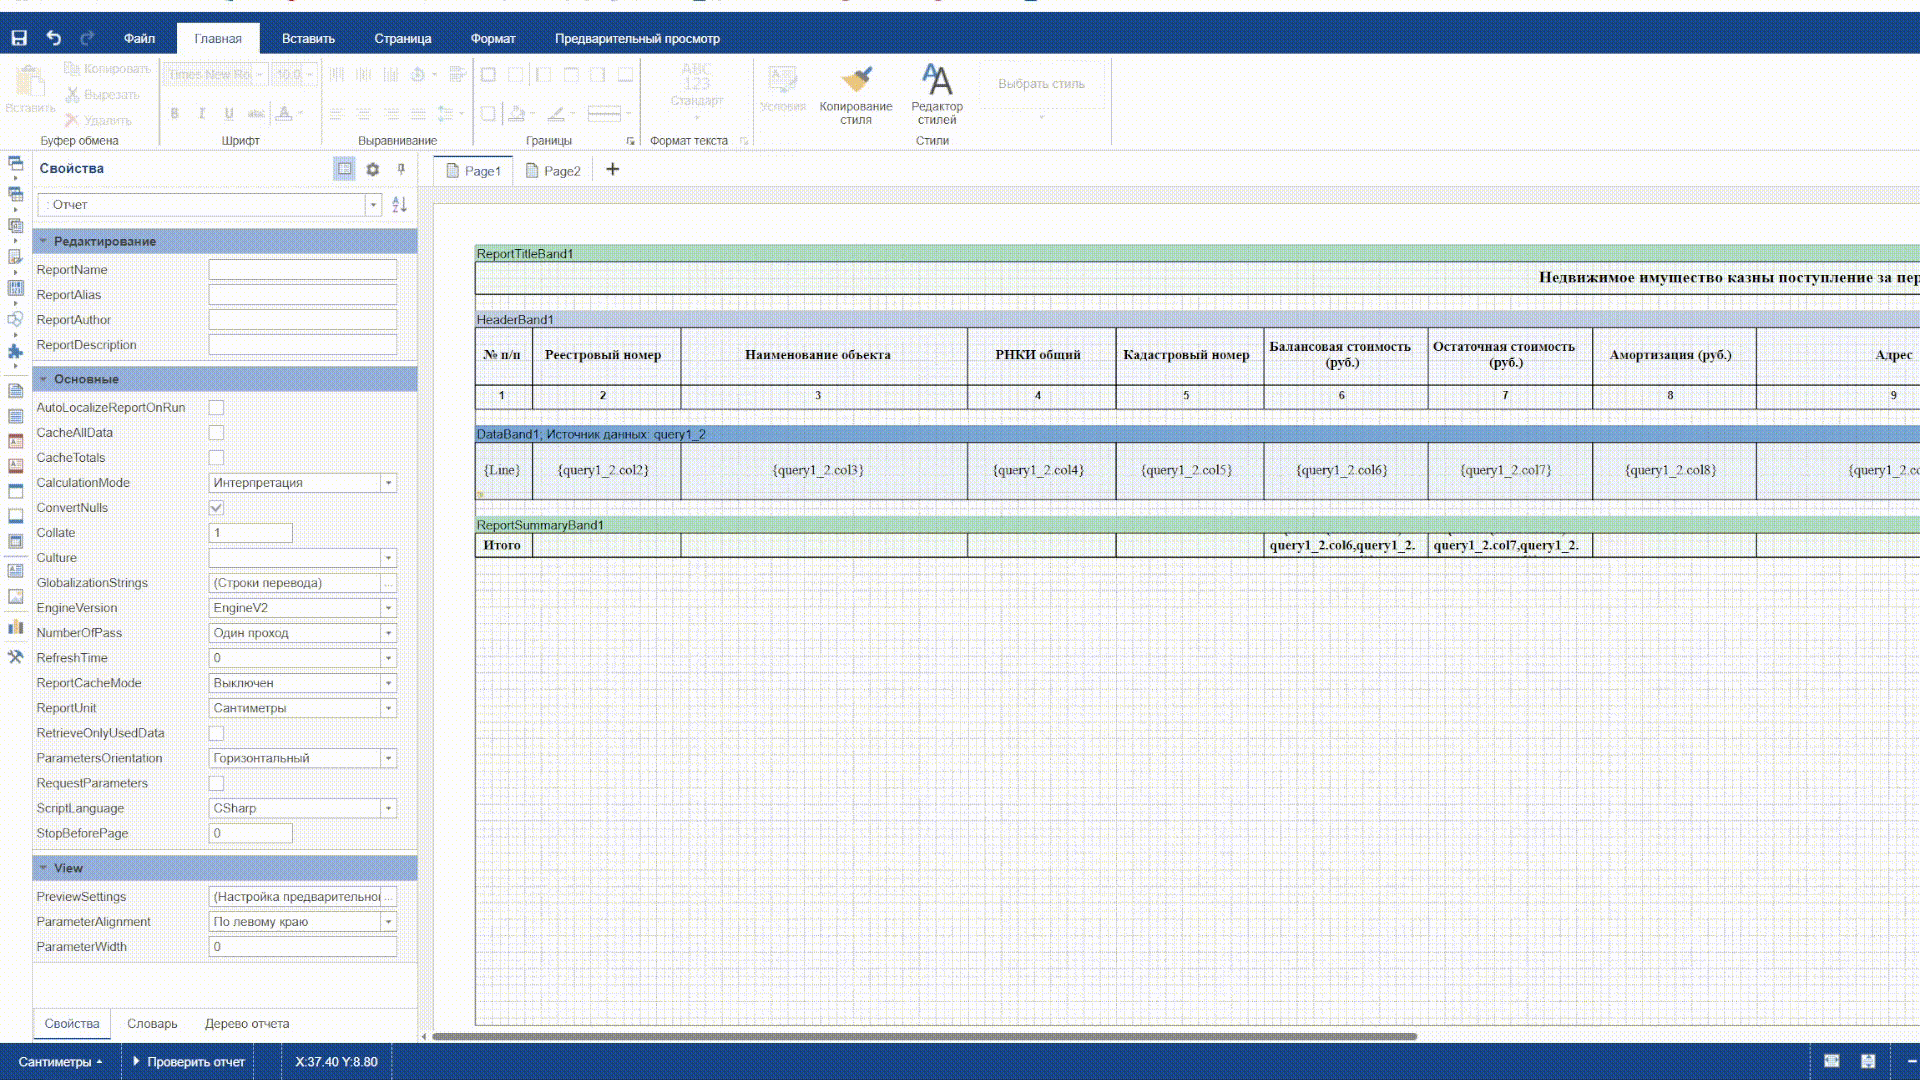This screenshot has width=1920, height=1080.
Task: Click the fit one page icon in status bar
Action: (x=1868, y=1061)
